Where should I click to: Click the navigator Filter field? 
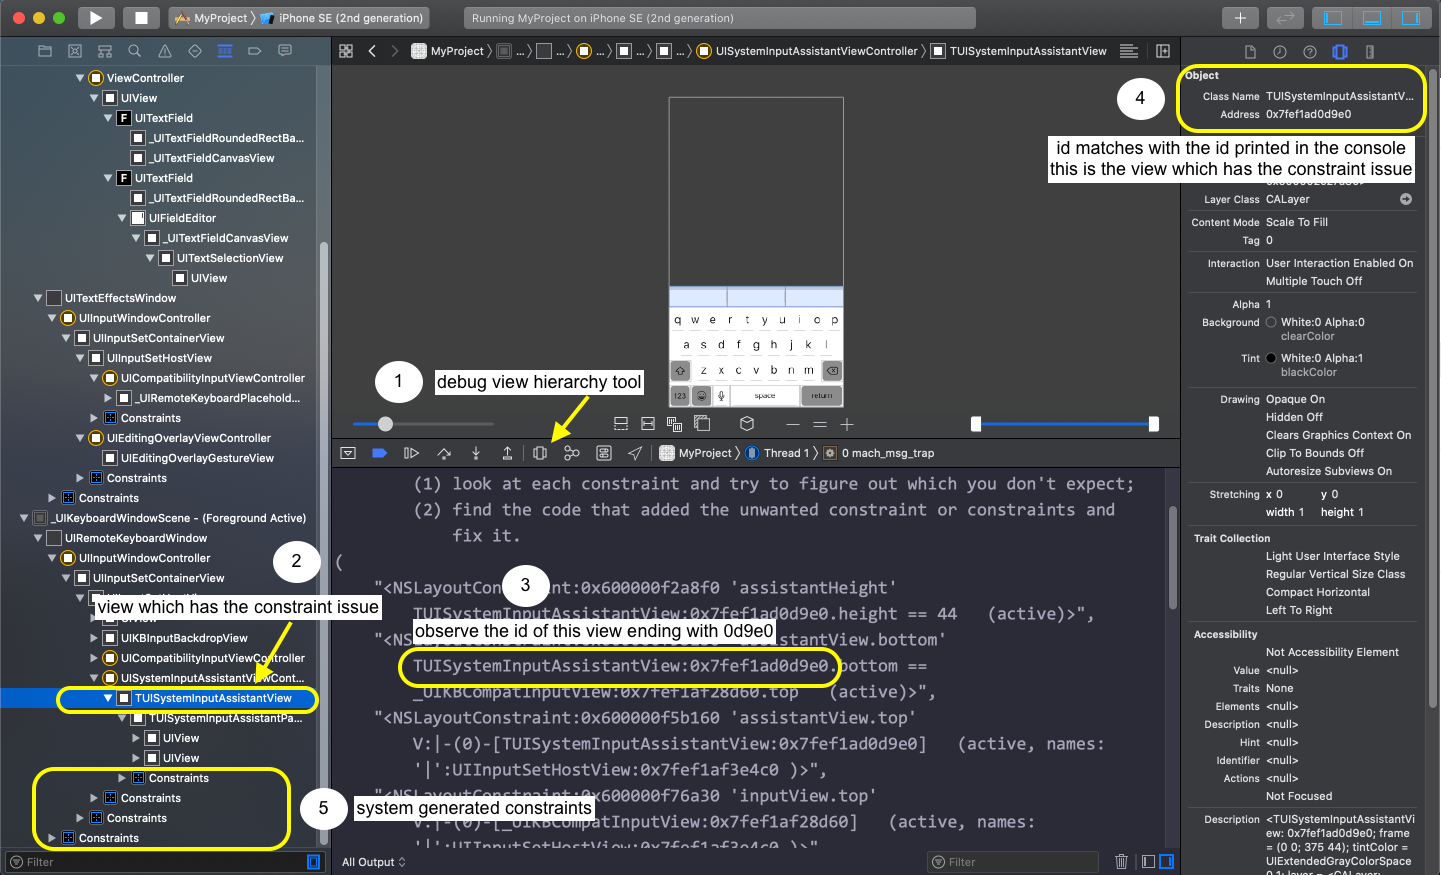[x=164, y=862]
